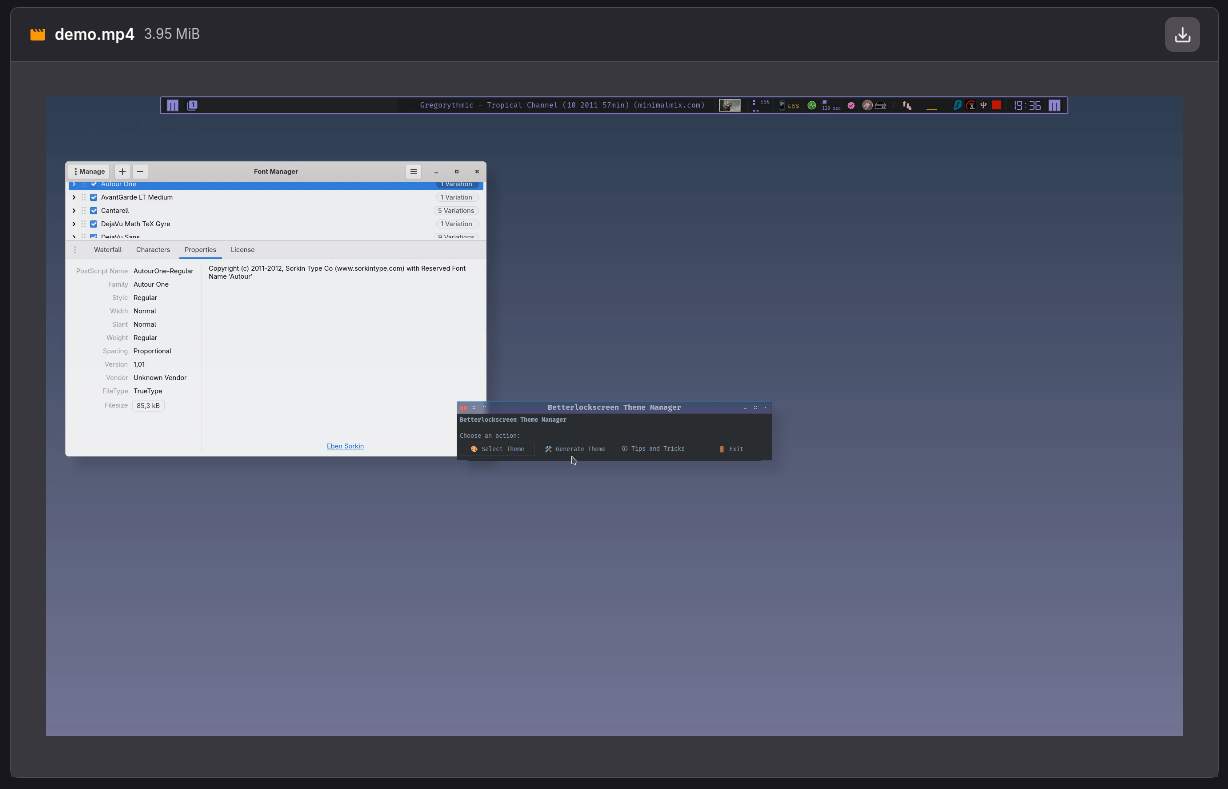
Task: Click the download icon for demo.mp4
Action: pos(1182,35)
